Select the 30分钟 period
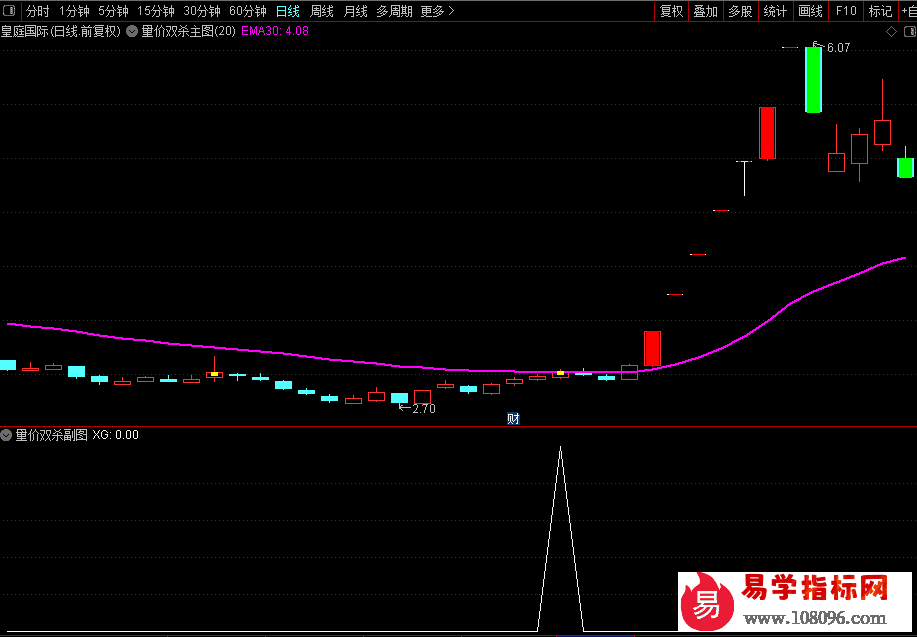917x637 pixels. click(201, 11)
